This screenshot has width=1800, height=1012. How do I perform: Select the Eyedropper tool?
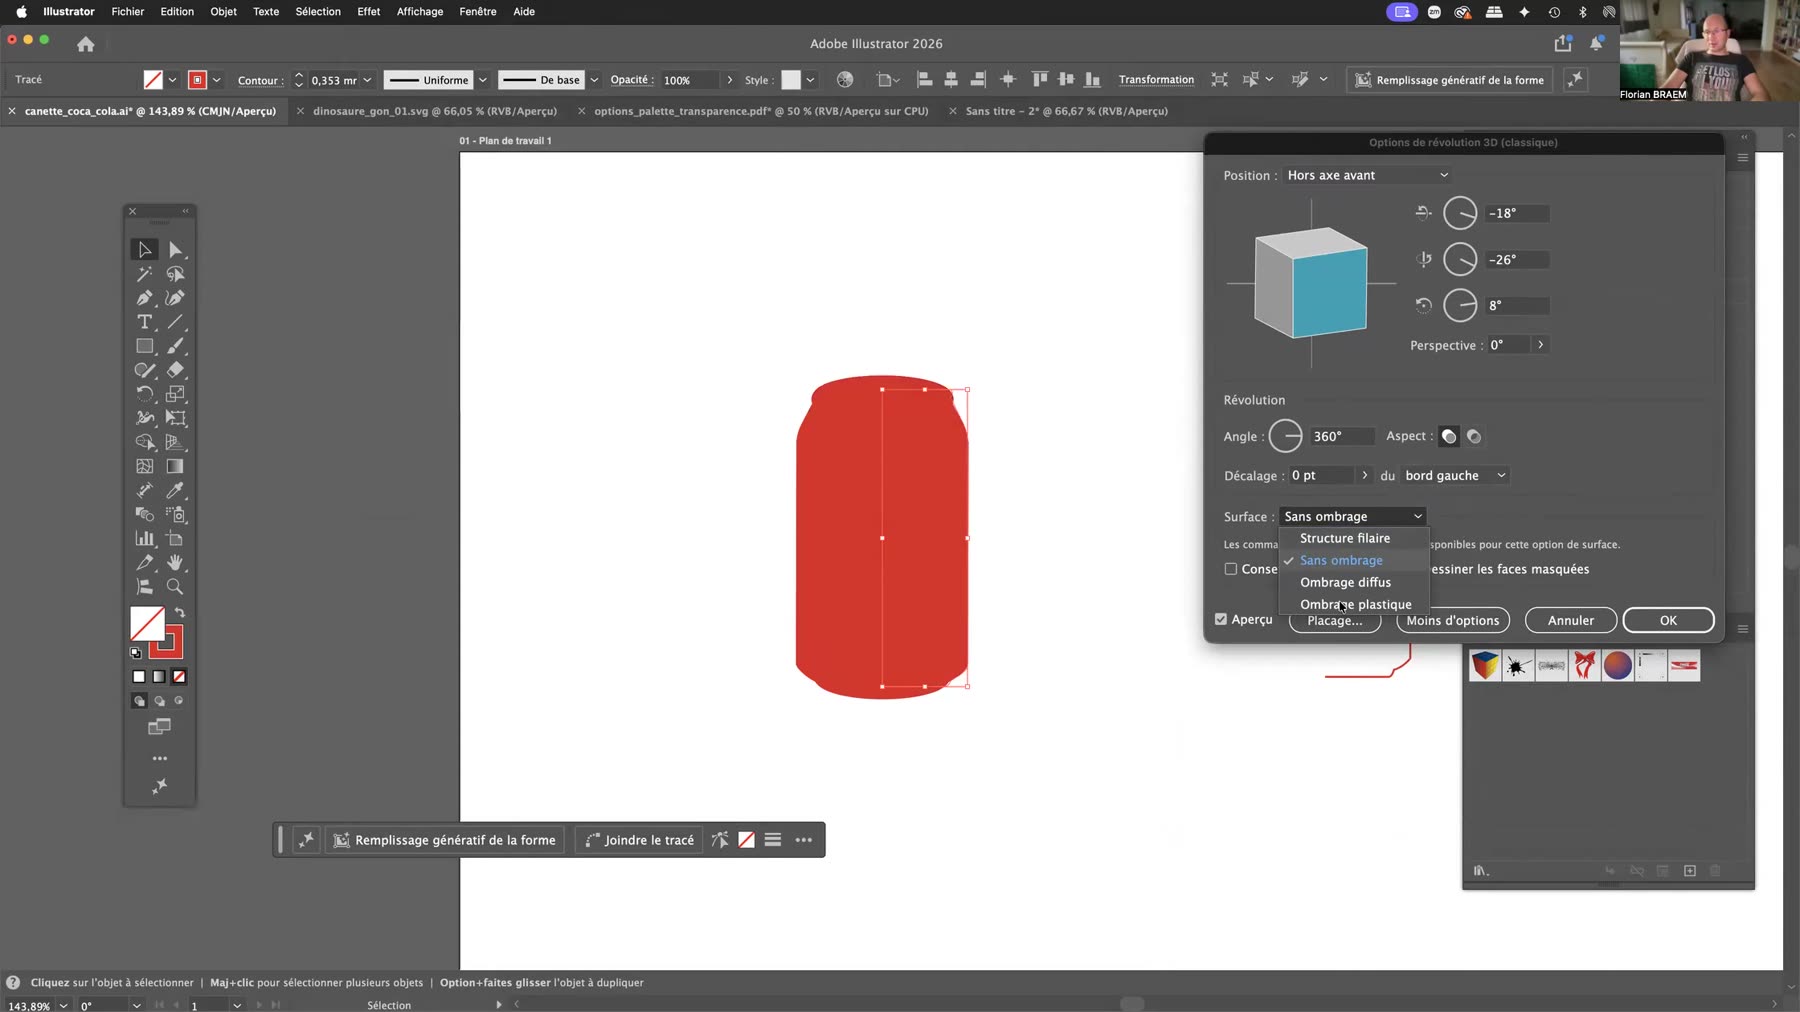click(176, 490)
